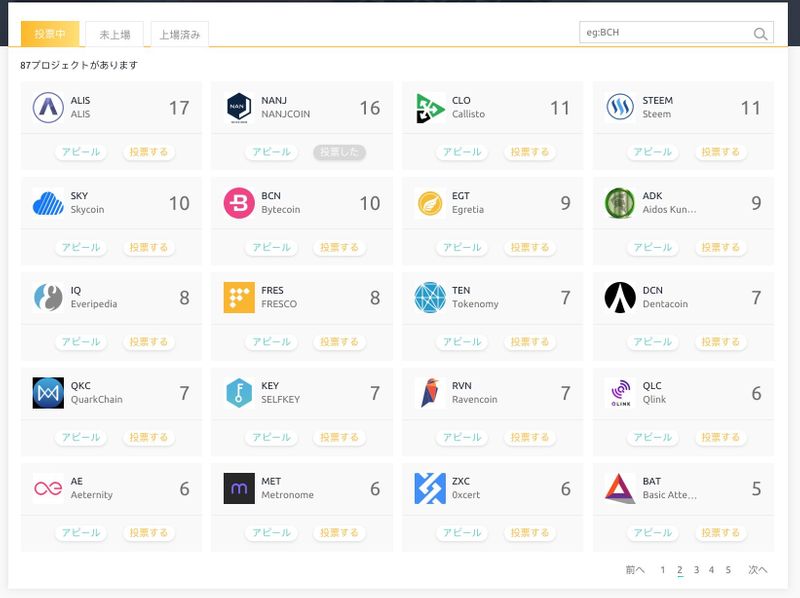Click 投票した button on NANJCOIN card
800x598 pixels.
pos(339,152)
